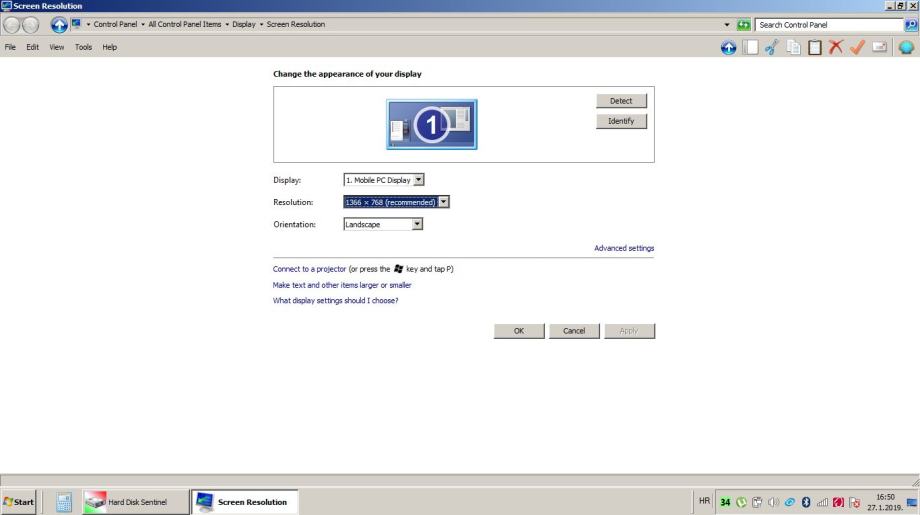Open the Help menu
This screenshot has height=515, width=920.
[110, 47]
